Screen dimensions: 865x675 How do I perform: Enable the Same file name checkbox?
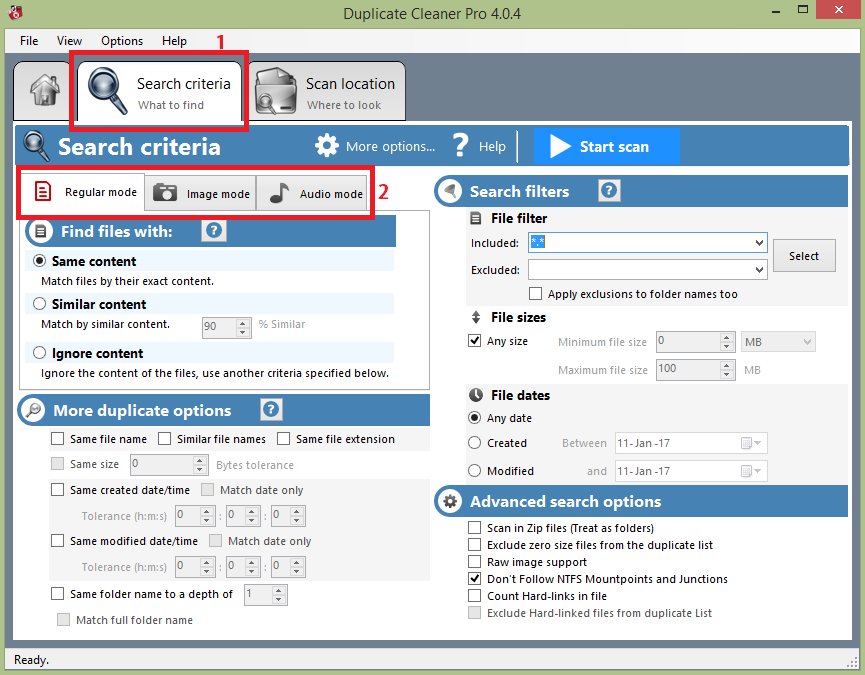[58, 439]
